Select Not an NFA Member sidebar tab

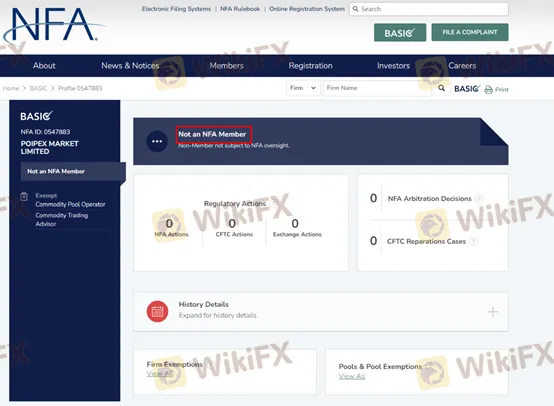pyautogui.click(x=73, y=171)
